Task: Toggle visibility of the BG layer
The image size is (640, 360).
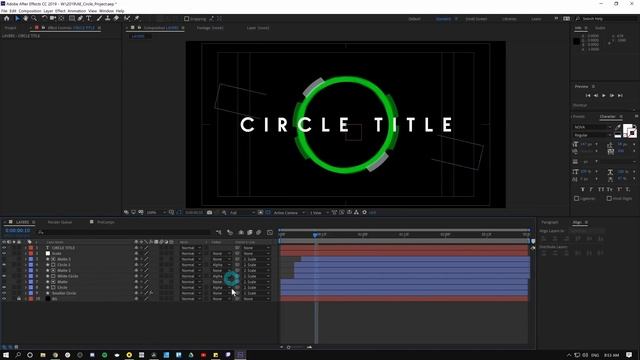Action: pyautogui.click(x=4, y=299)
